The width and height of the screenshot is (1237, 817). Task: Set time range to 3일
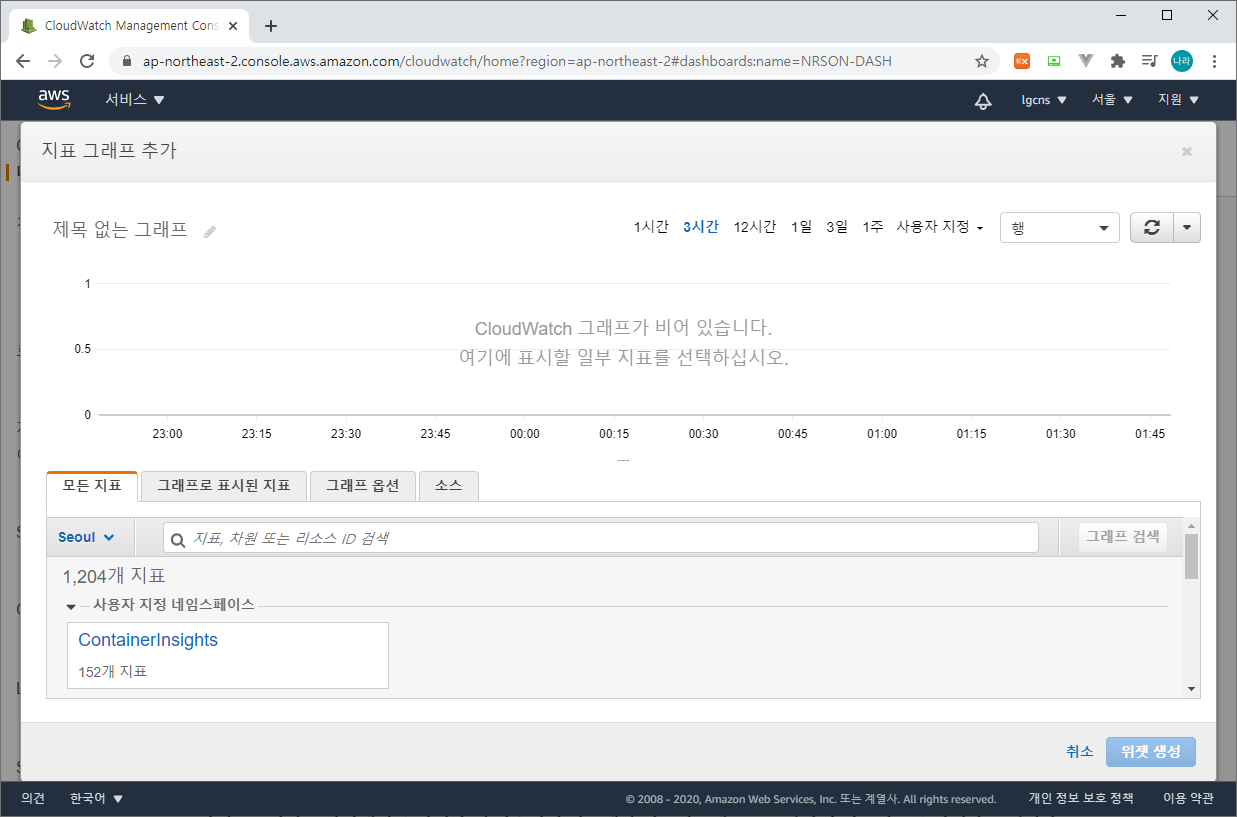pyautogui.click(x=837, y=227)
